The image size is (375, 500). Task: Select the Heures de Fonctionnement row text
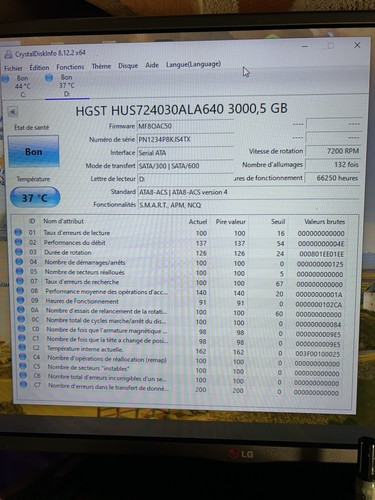[82, 301]
